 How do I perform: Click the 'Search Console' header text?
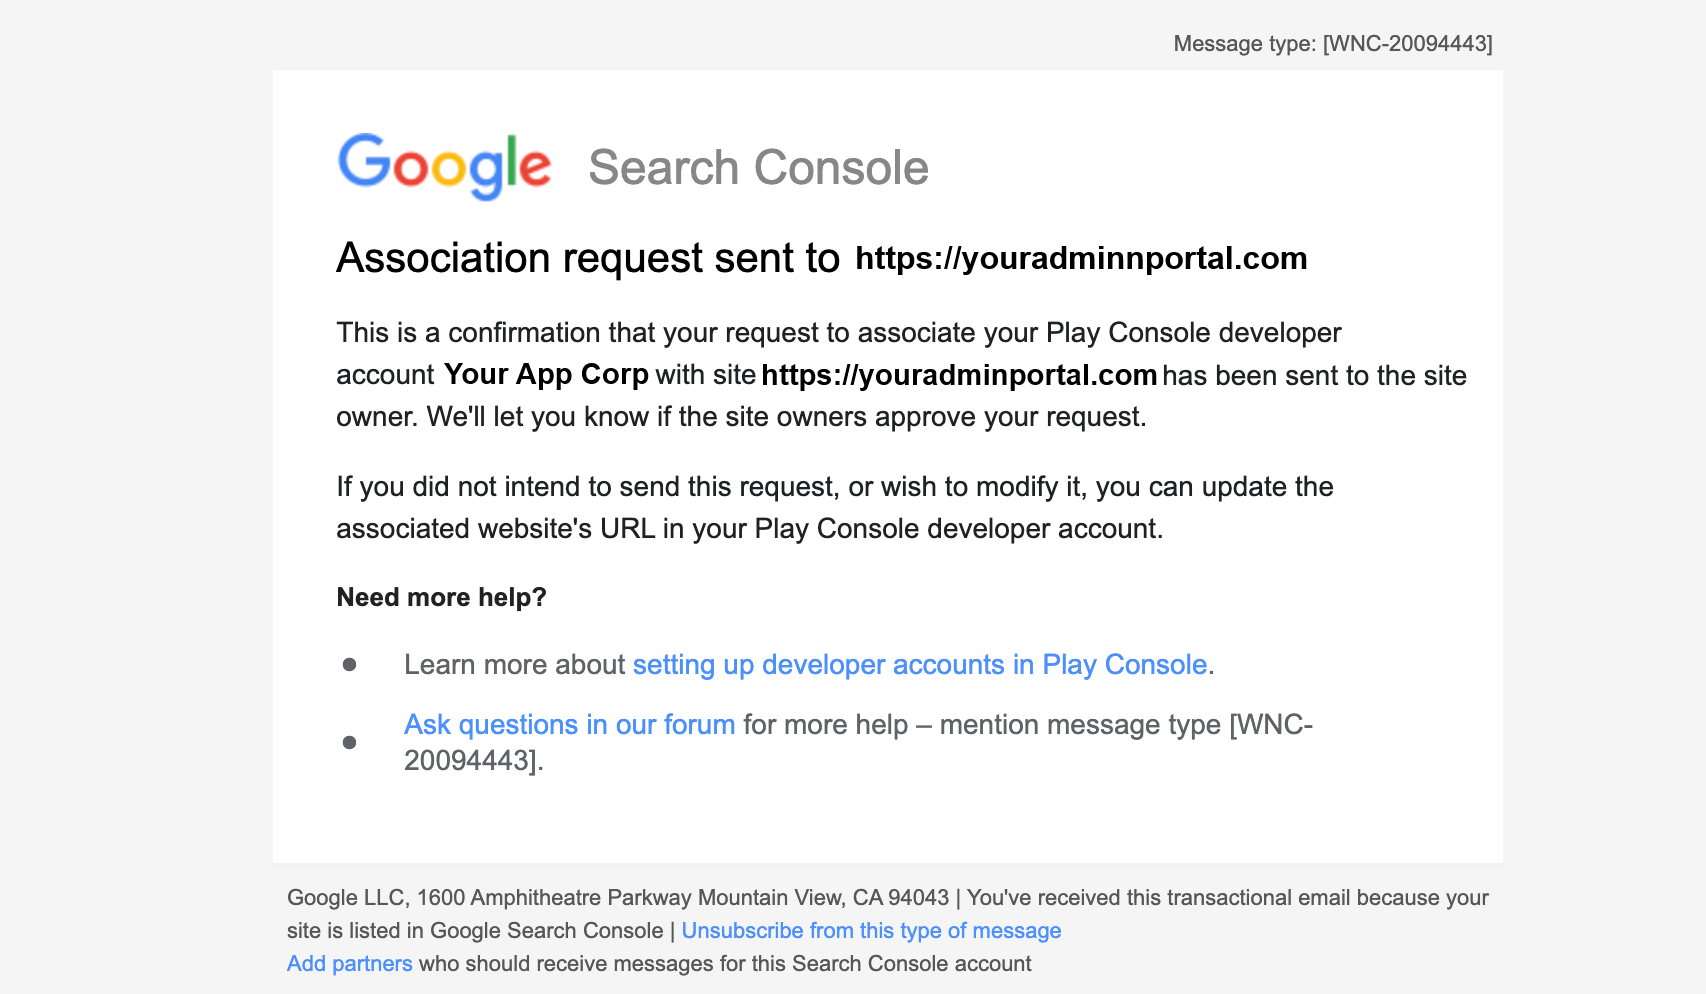tap(758, 168)
